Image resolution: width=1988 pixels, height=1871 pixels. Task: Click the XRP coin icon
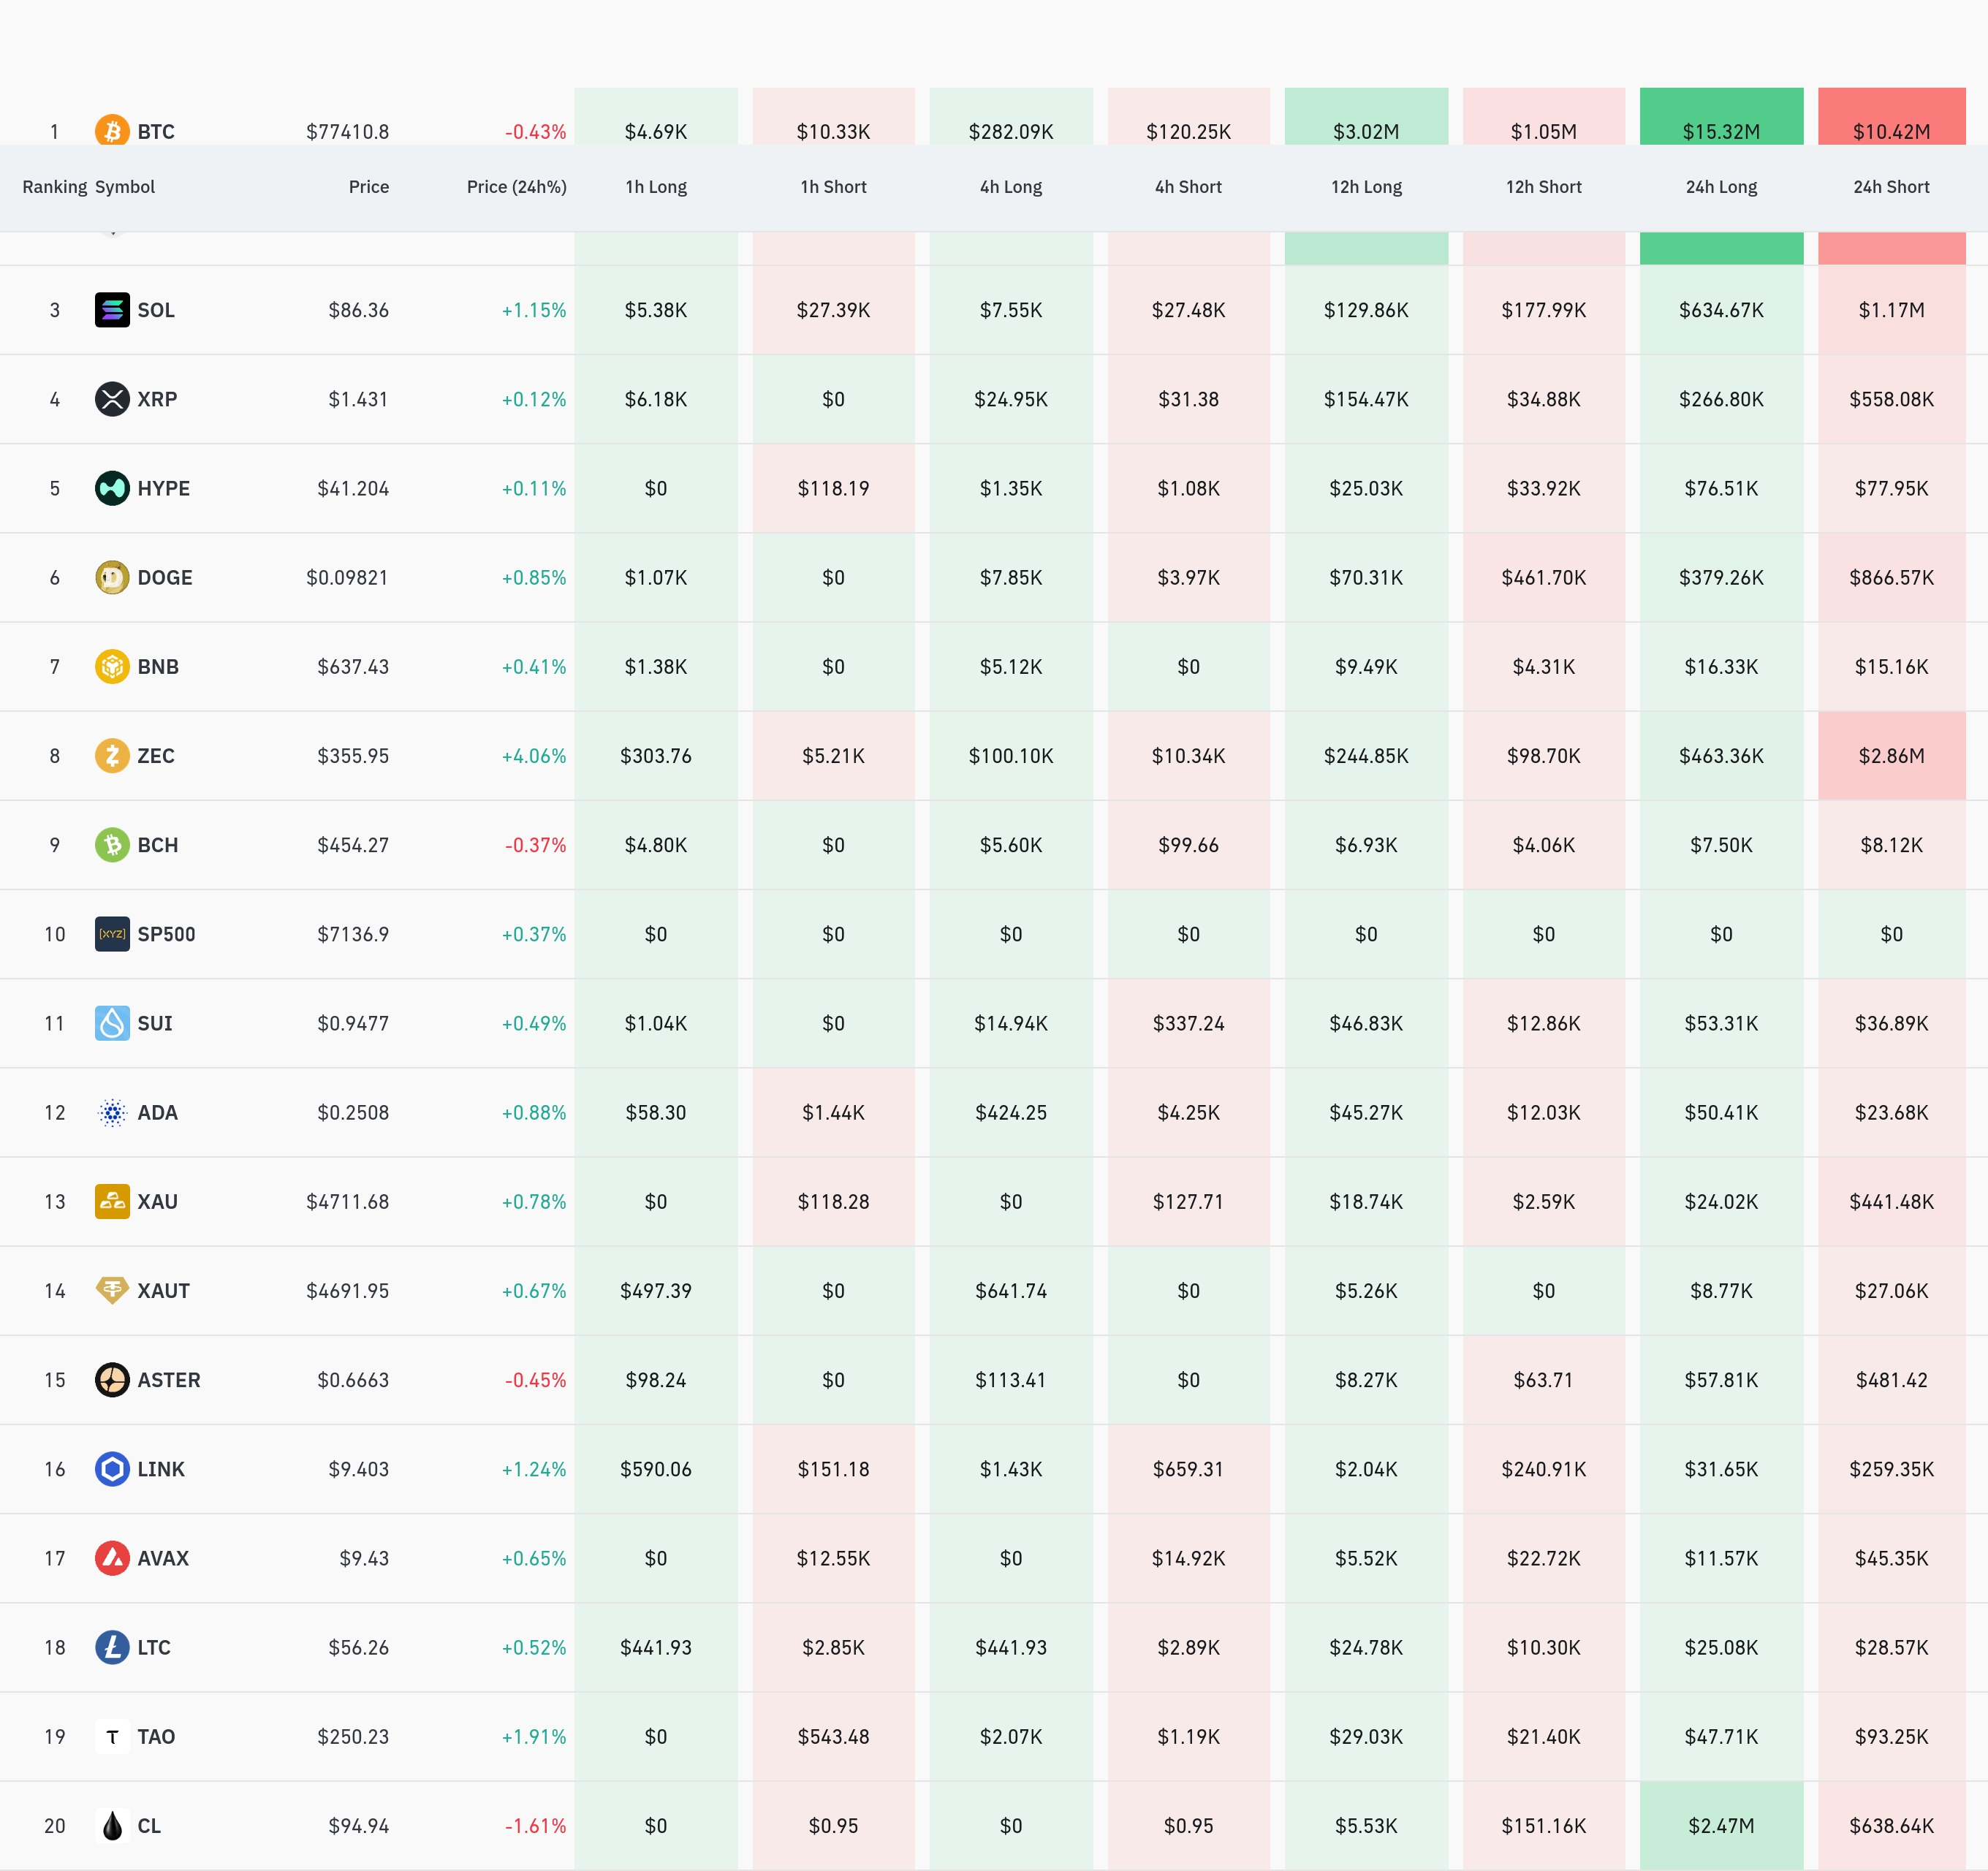pyautogui.click(x=112, y=399)
